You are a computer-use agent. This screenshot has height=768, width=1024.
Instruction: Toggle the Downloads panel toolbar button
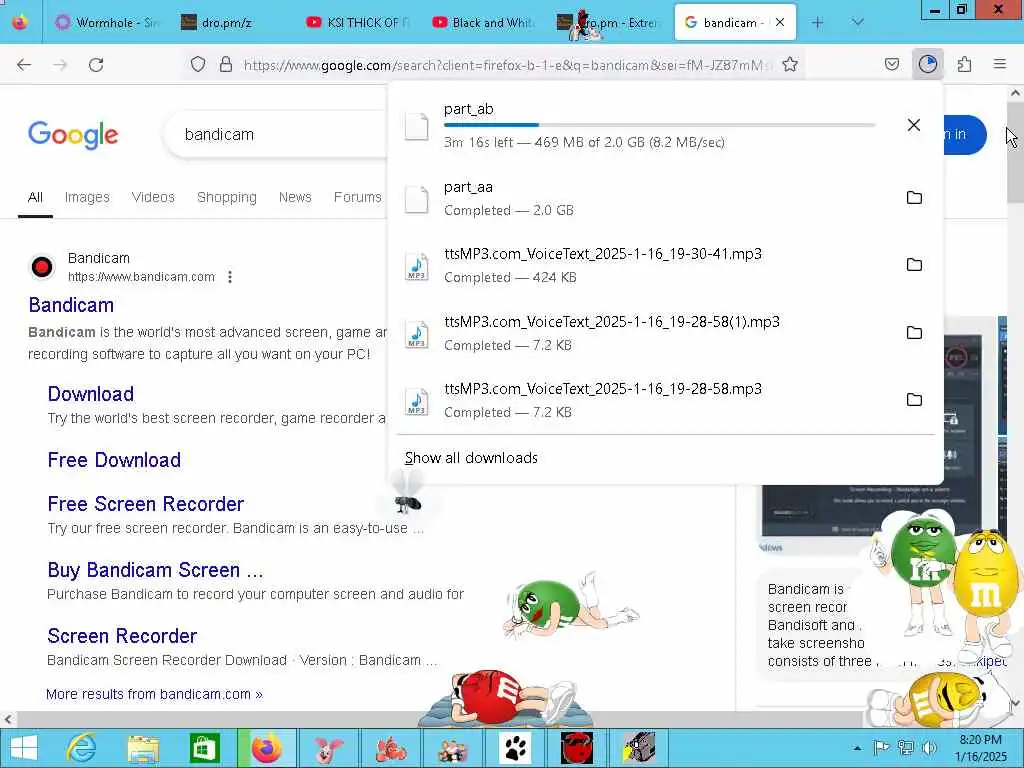point(928,64)
